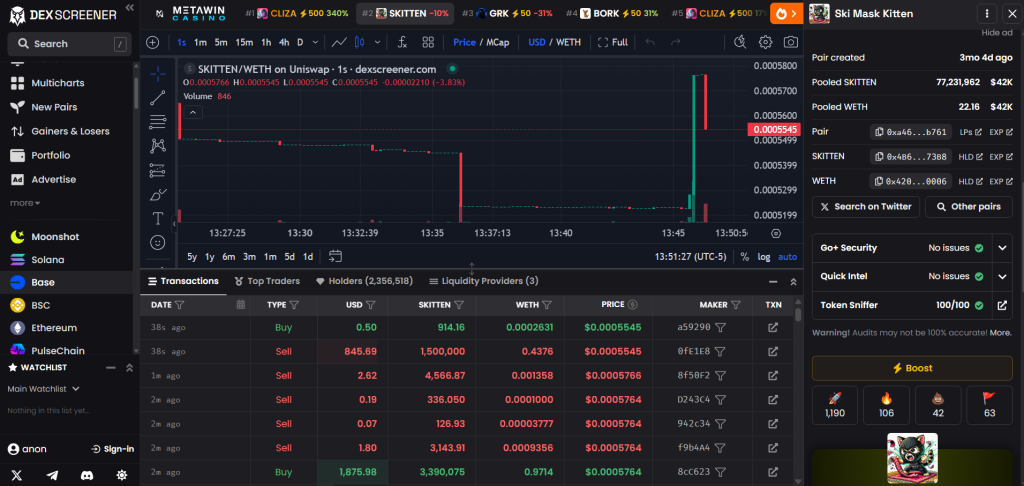Open the chart style dropdown arrow

377,42
